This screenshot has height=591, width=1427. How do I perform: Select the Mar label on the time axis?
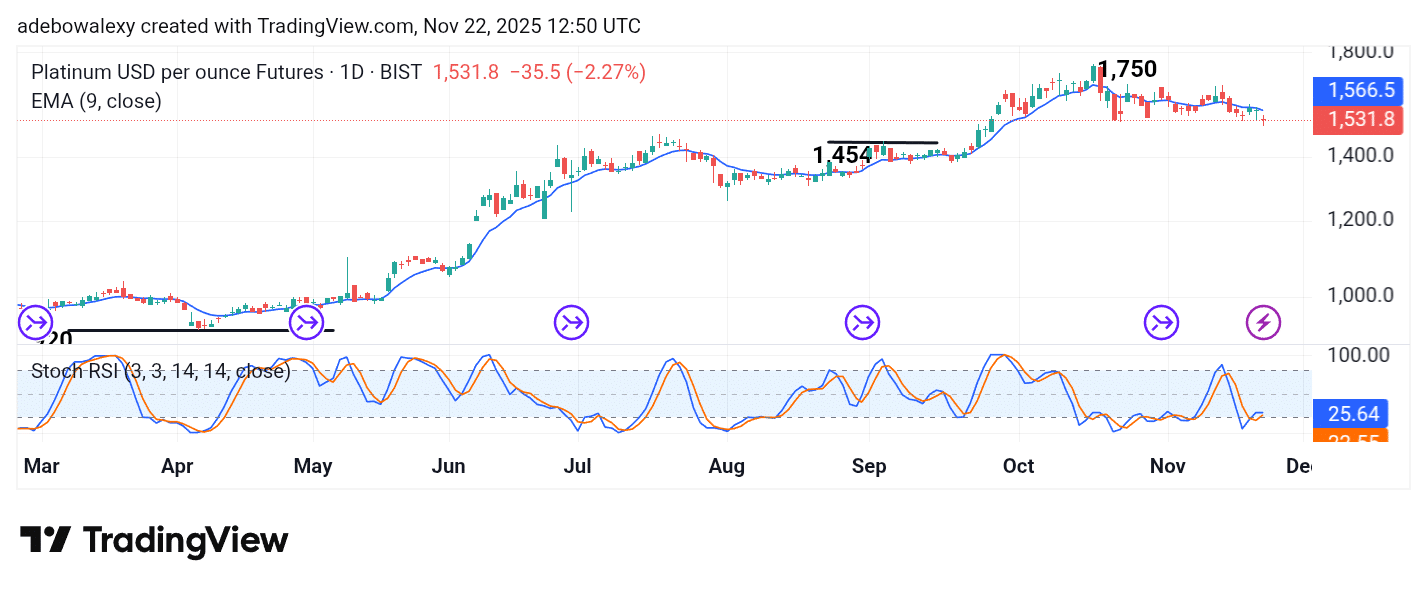(40, 466)
